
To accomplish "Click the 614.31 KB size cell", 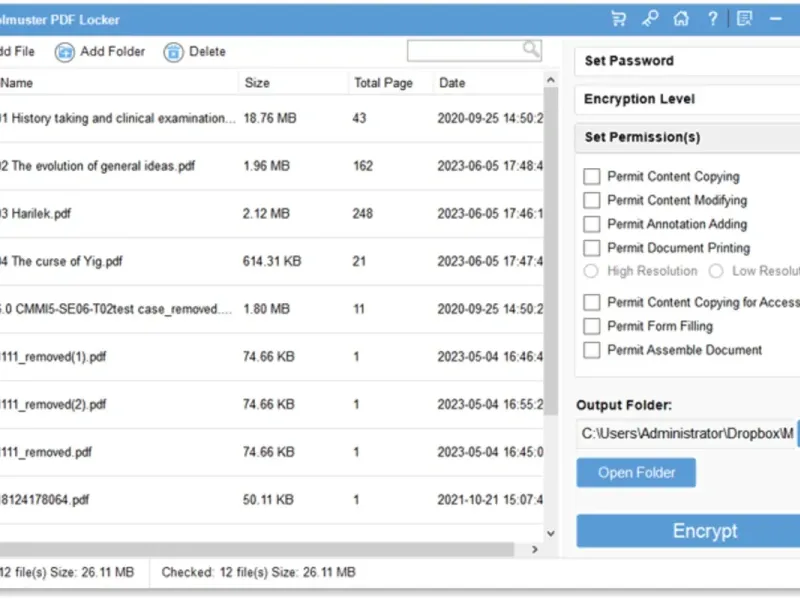I will tap(272, 261).
